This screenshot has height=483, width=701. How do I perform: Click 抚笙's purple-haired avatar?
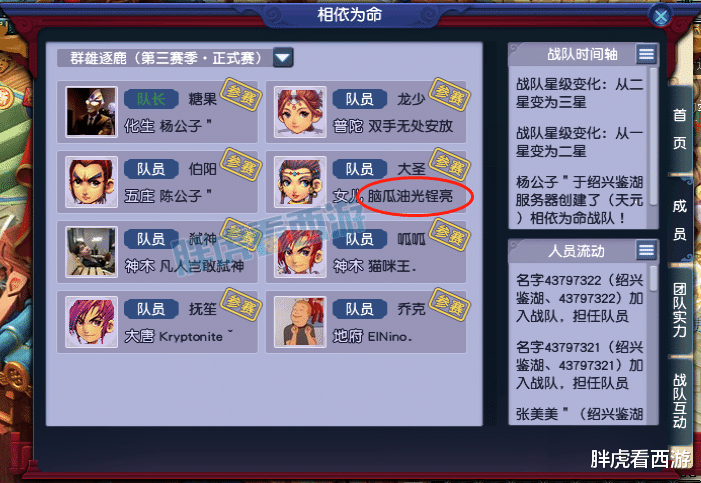[91, 322]
